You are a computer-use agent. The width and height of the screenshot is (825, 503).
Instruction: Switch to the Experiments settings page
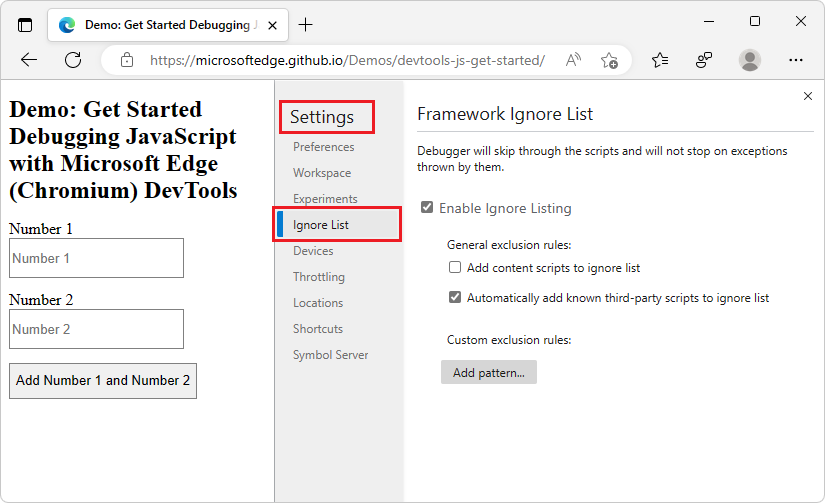325,199
